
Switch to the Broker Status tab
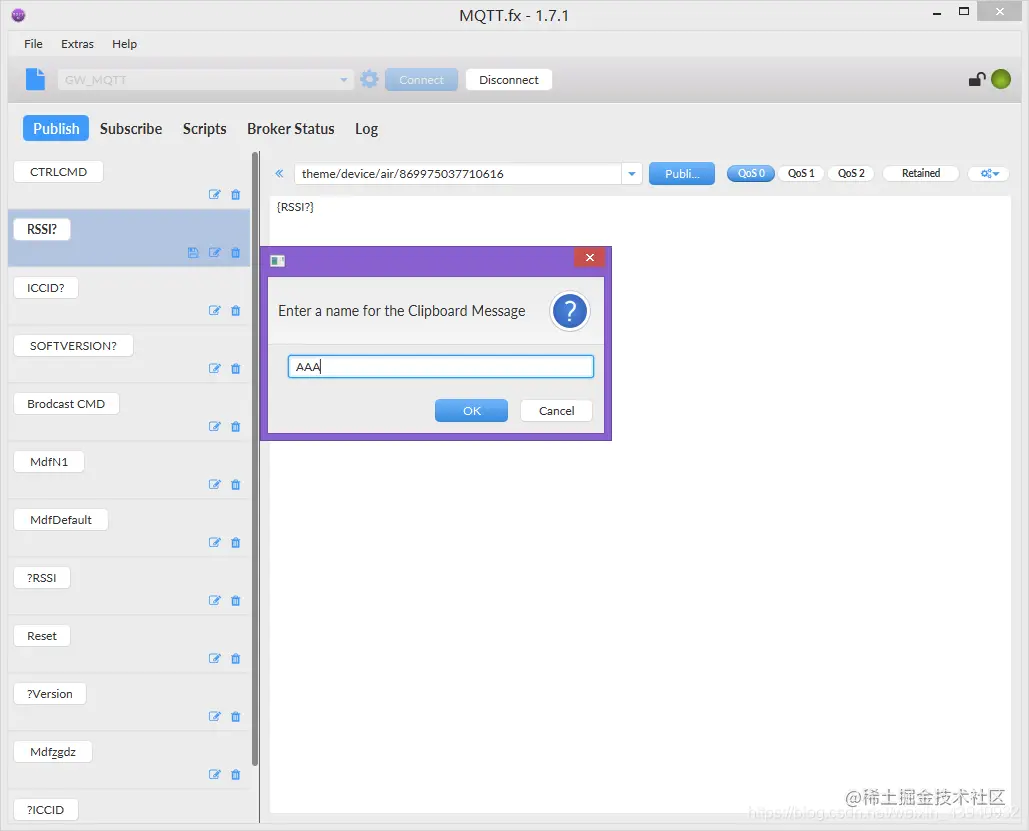pyautogui.click(x=291, y=129)
